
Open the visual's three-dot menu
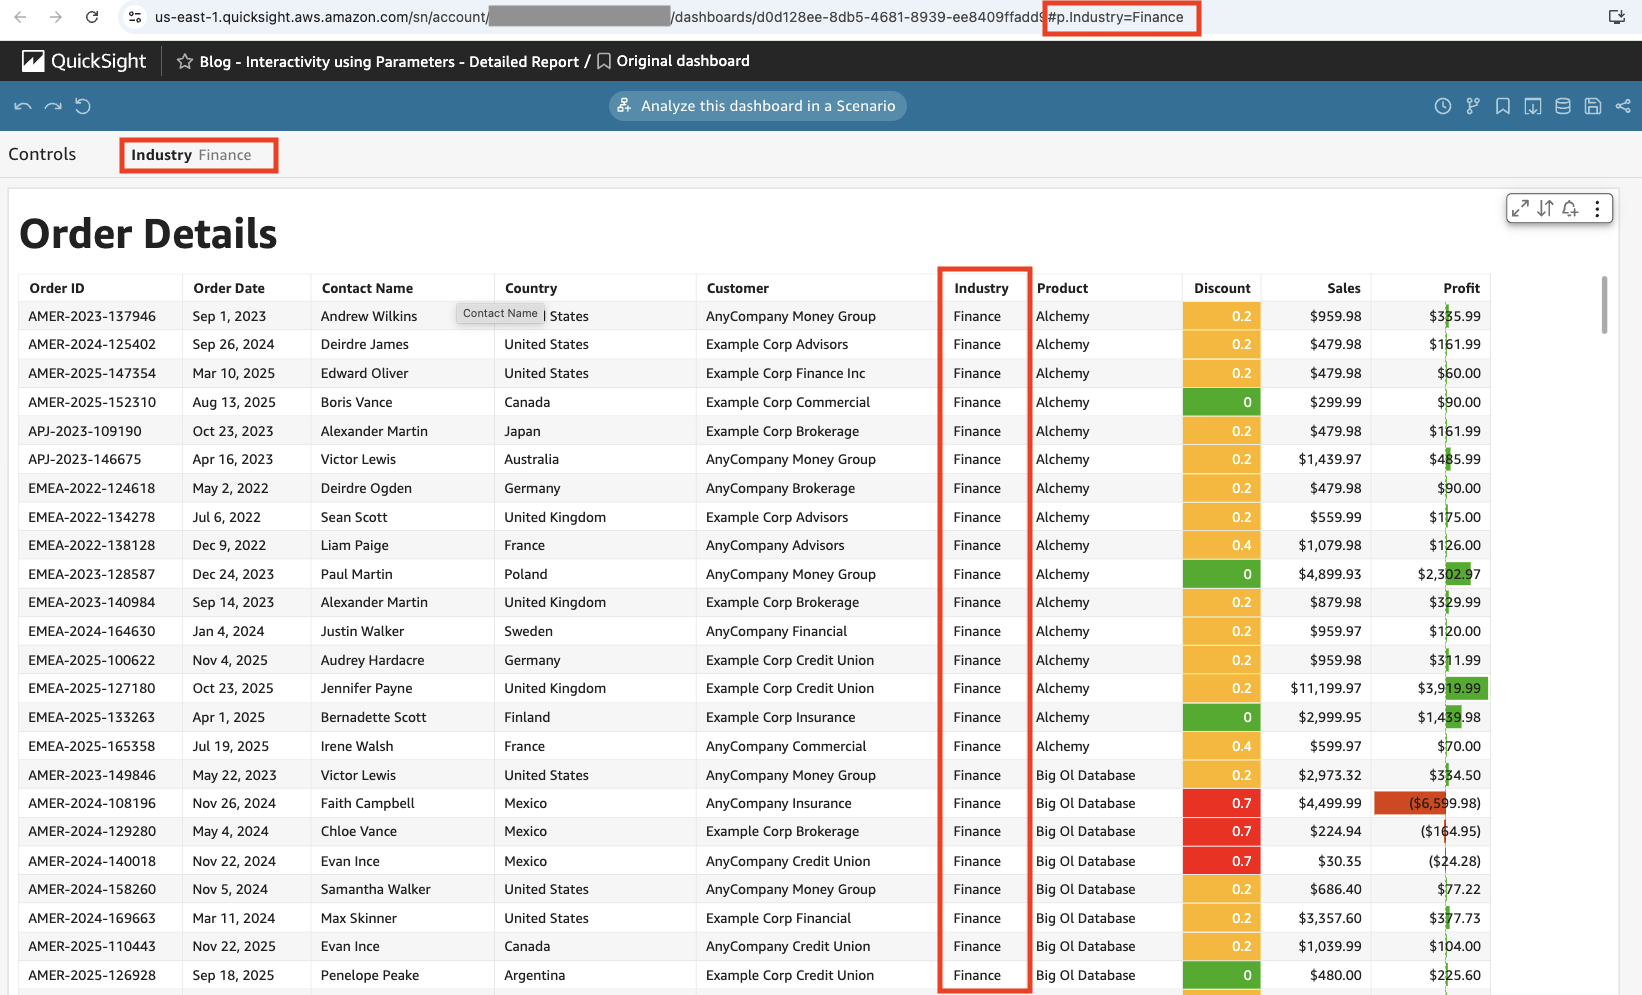[1597, 208]
